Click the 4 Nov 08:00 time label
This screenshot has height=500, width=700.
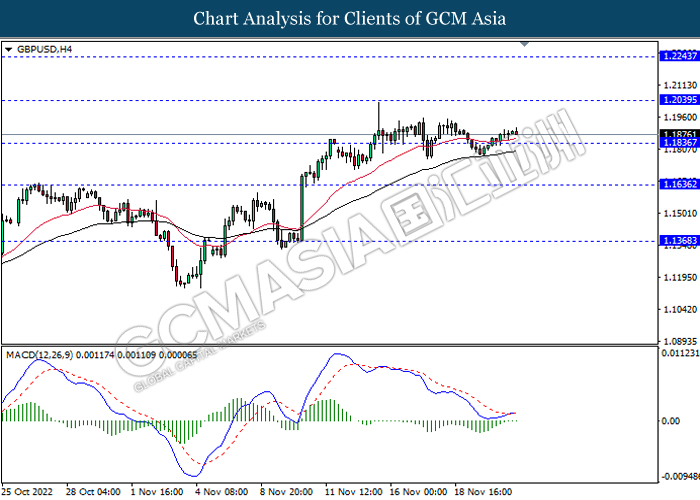[x=222, y=492]
